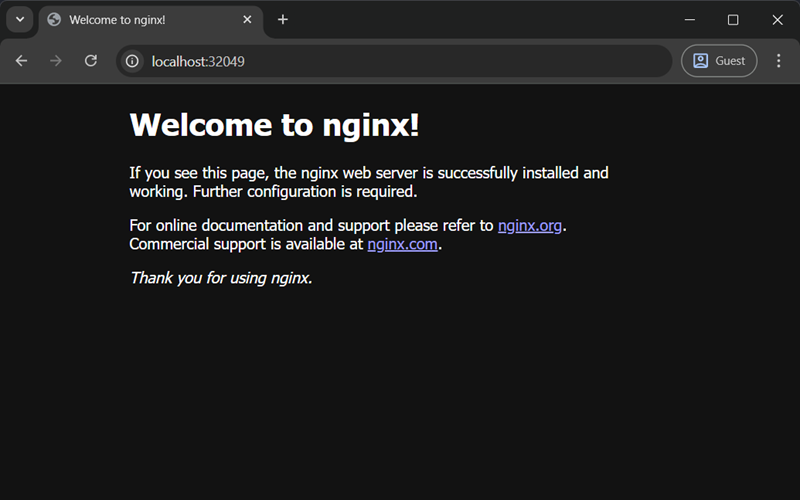Close the browser window
The height and width of the screenshot is (500, 800).
click(778, 19)
